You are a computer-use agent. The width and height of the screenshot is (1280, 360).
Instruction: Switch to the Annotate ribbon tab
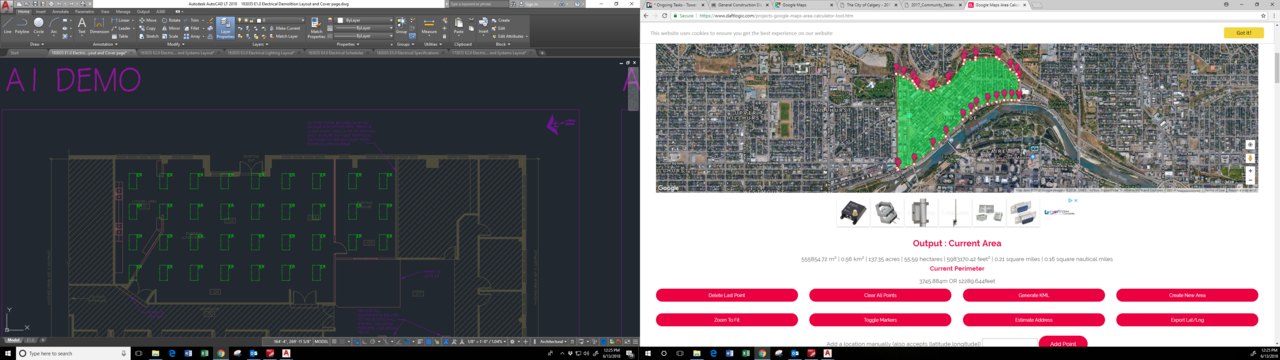[x=59, y=11]
